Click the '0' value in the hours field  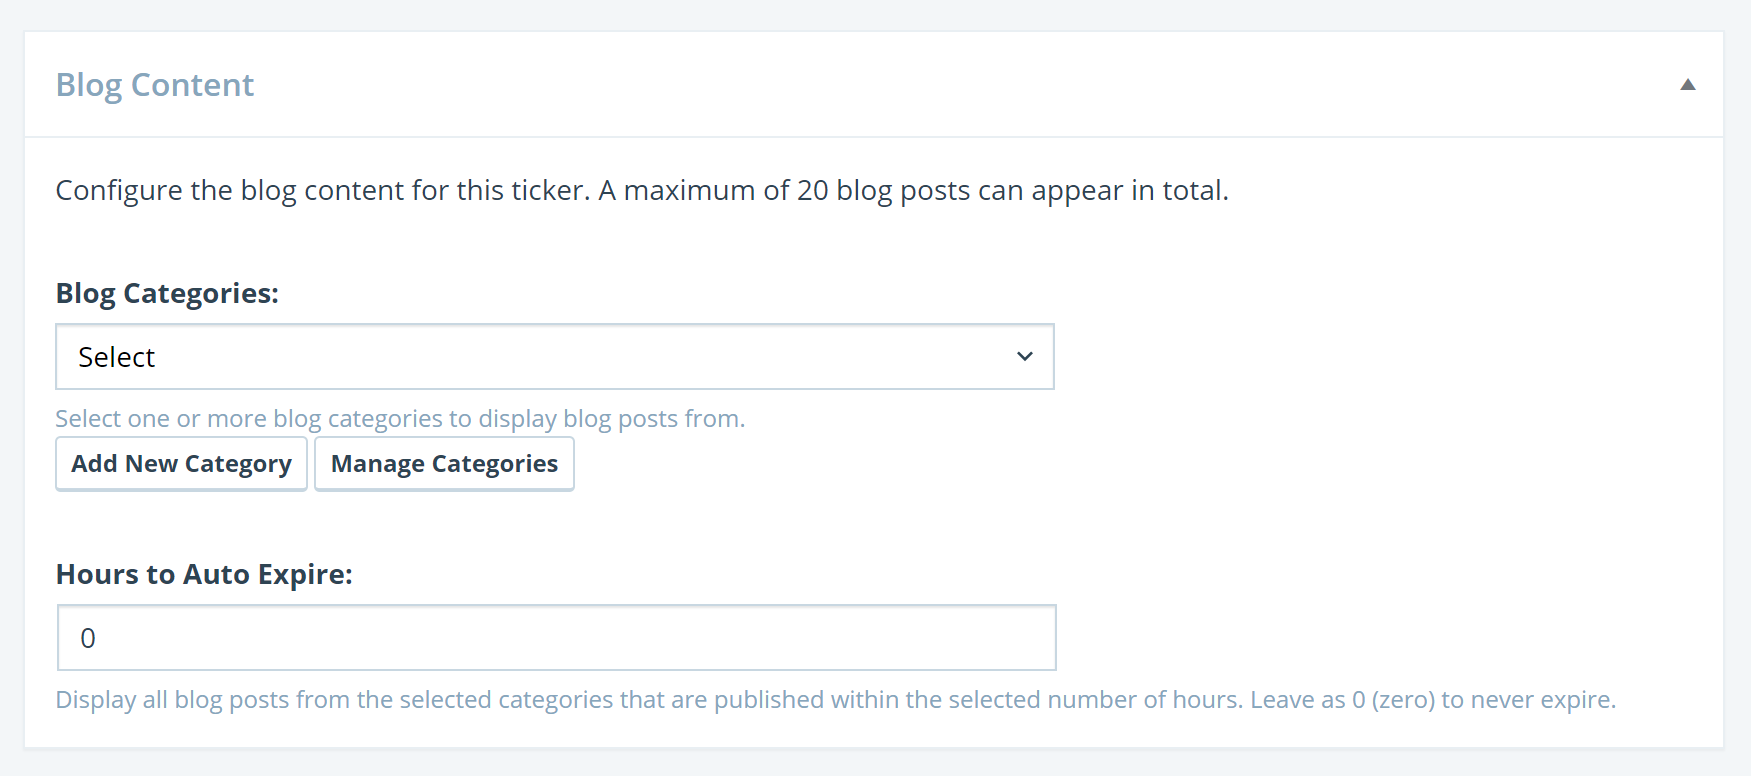coord(88,638)
